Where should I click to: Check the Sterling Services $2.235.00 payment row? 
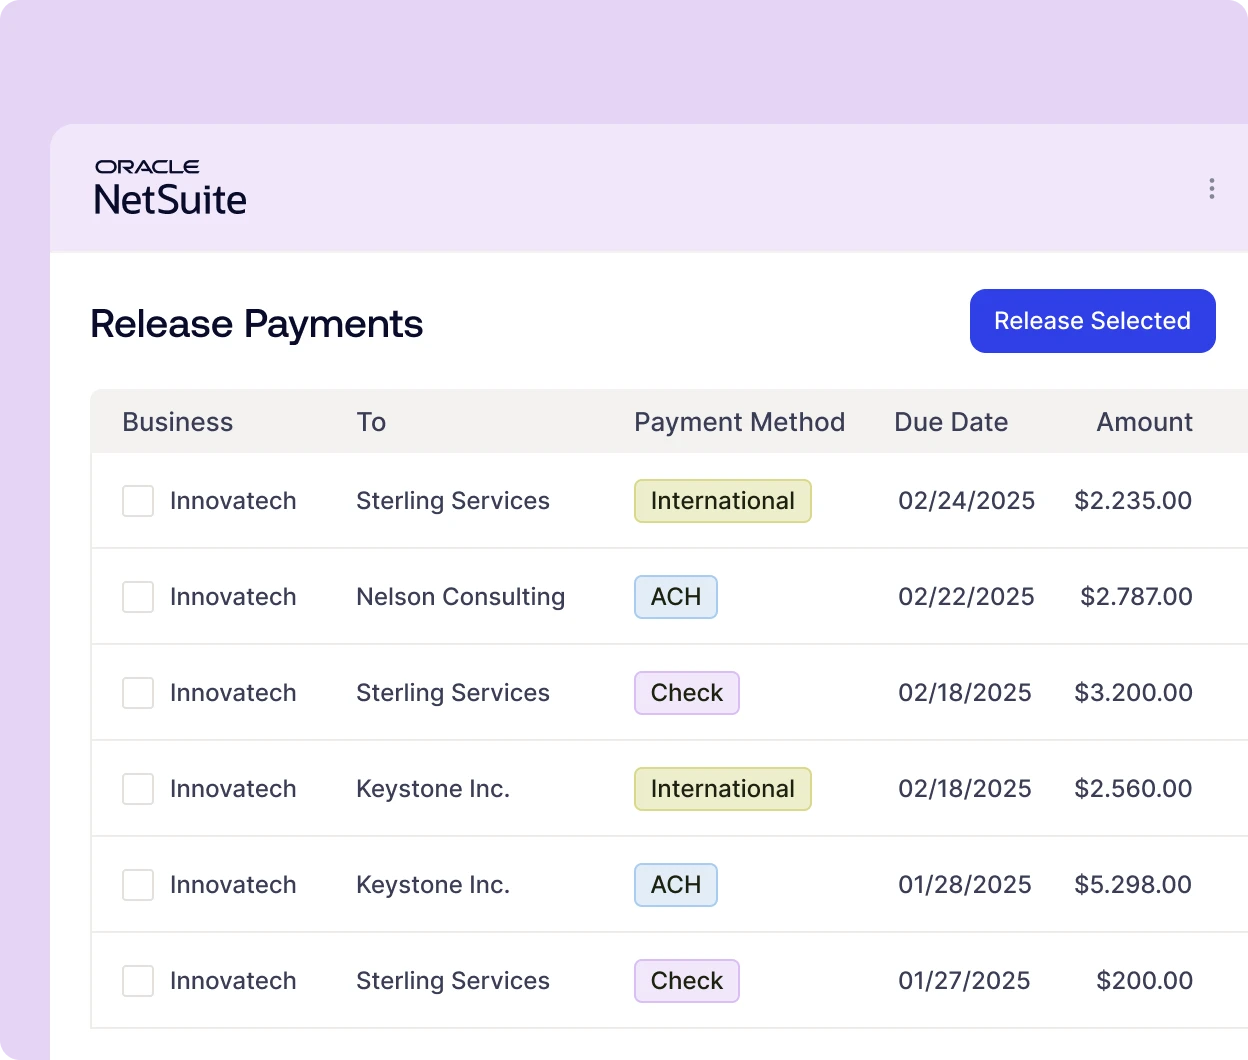tap(138, 501)
